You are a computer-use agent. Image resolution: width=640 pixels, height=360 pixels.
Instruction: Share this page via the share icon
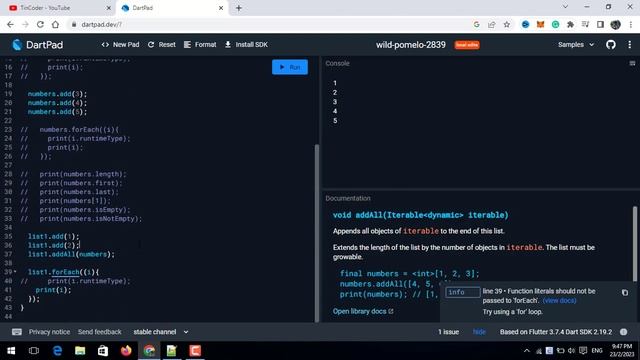click(491, 24)
